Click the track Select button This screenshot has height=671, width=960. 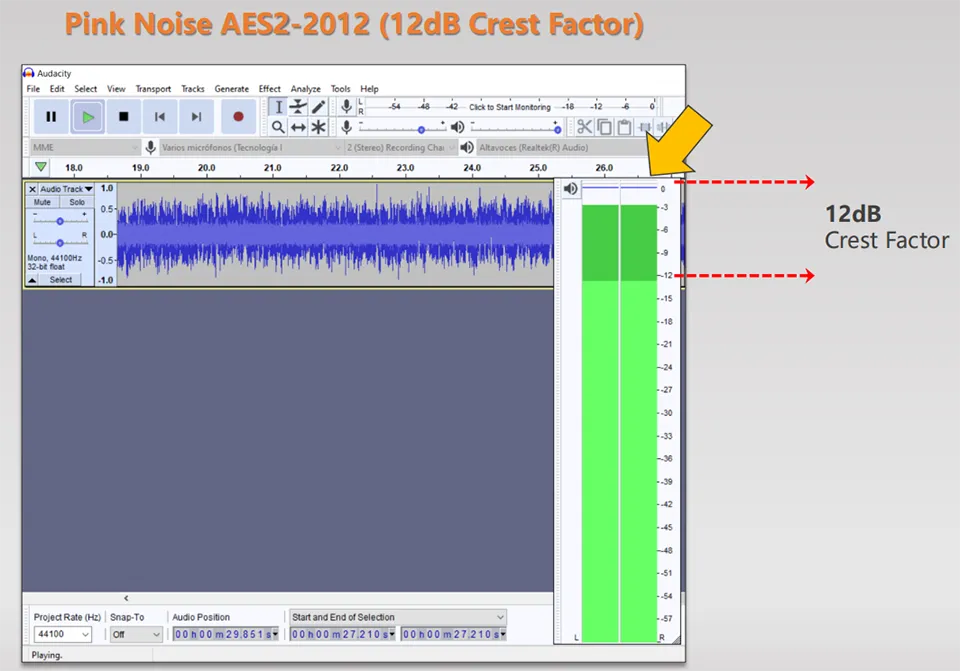(61, 280)
